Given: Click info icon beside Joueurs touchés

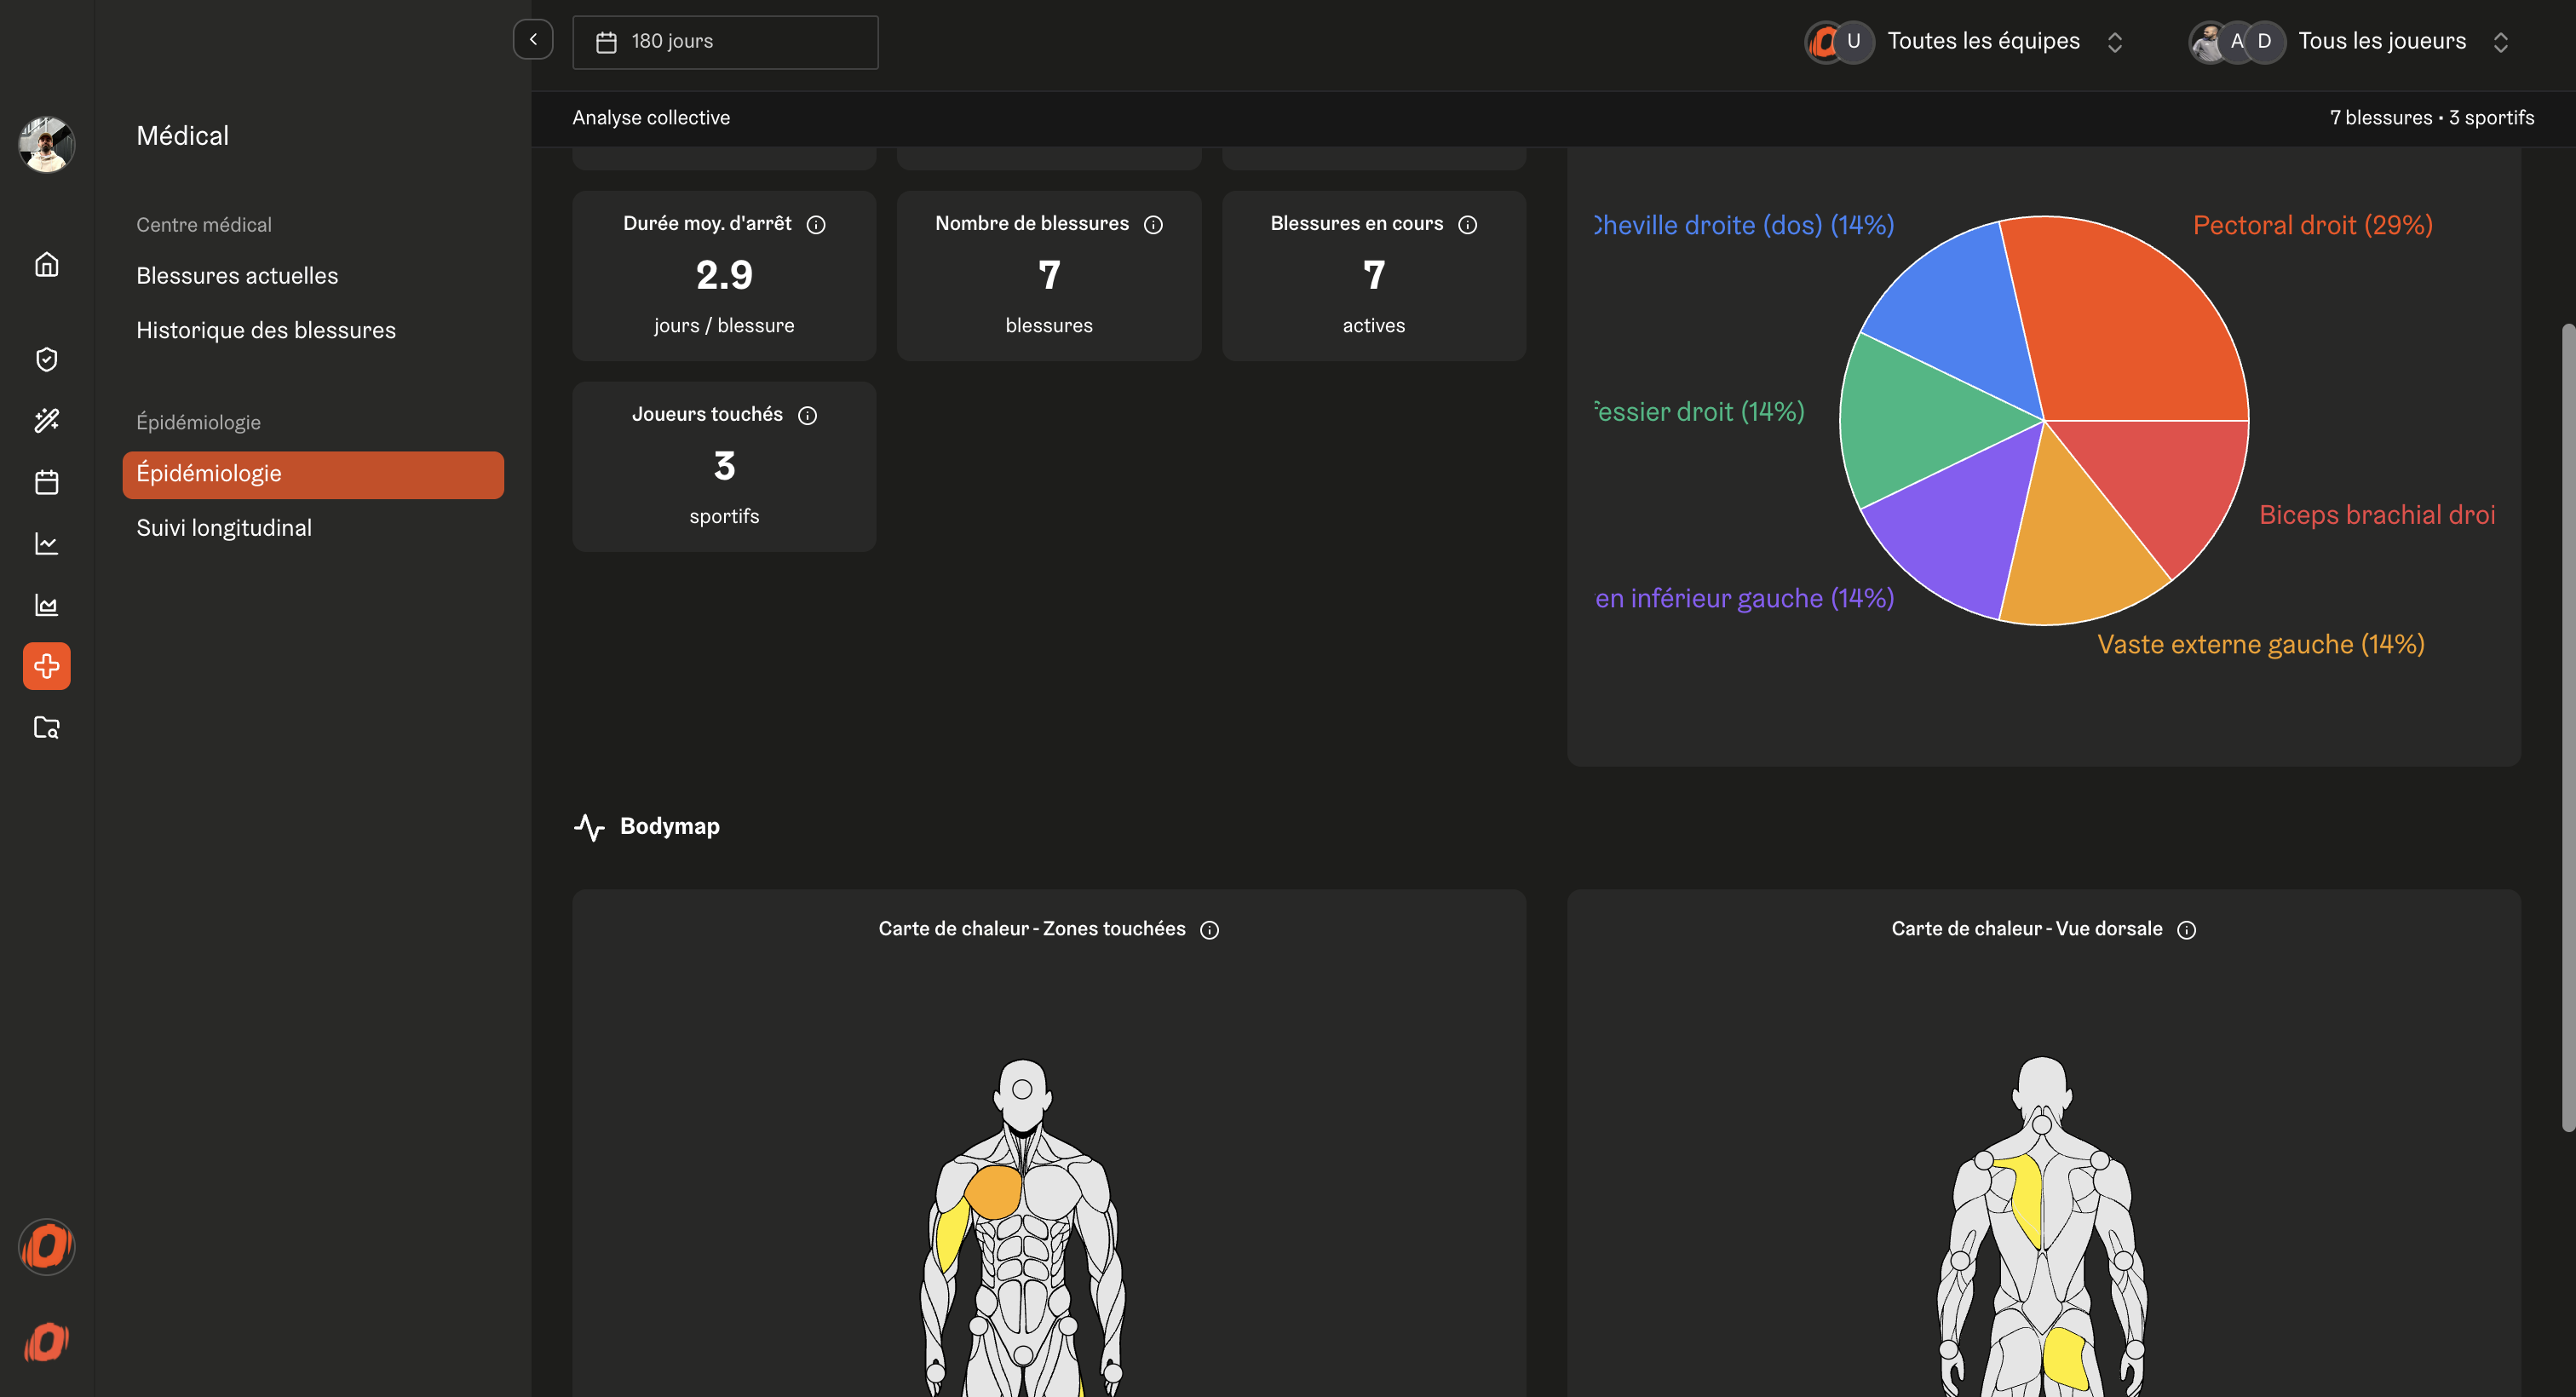Looking at the screenshot, I should click(x=807, y=415).
